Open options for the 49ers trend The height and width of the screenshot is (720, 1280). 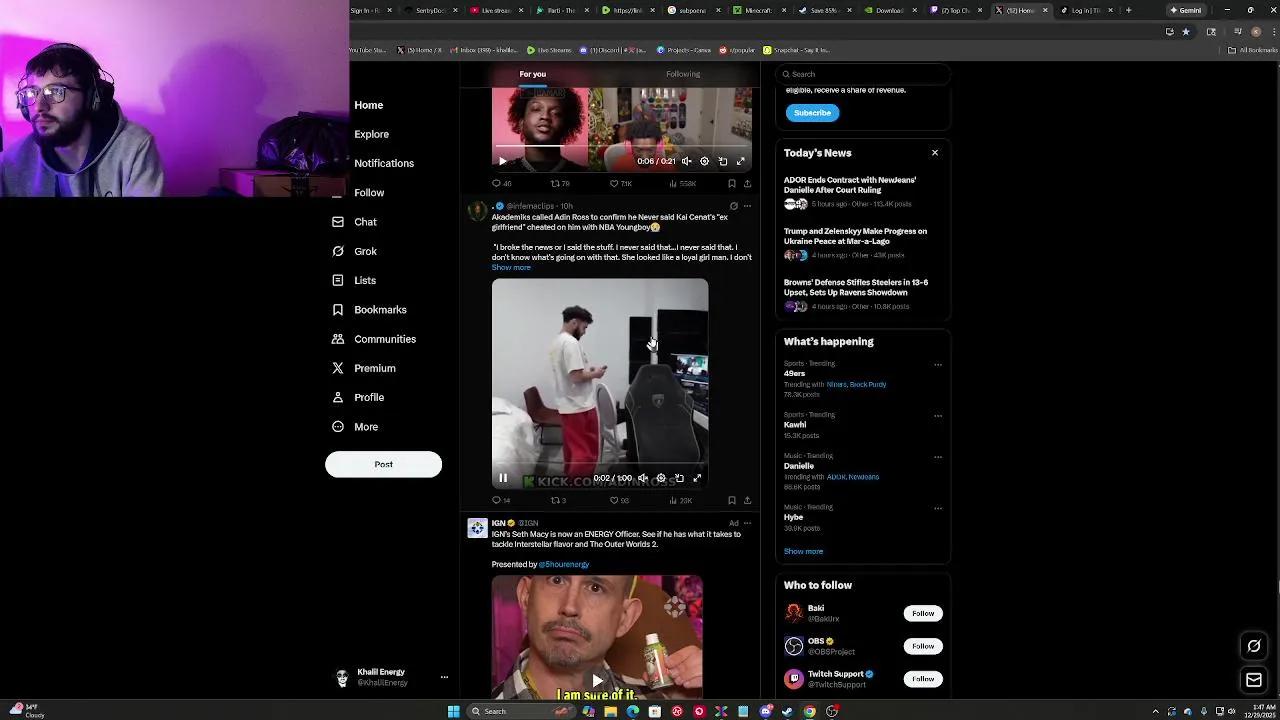[x=938, y=364]
